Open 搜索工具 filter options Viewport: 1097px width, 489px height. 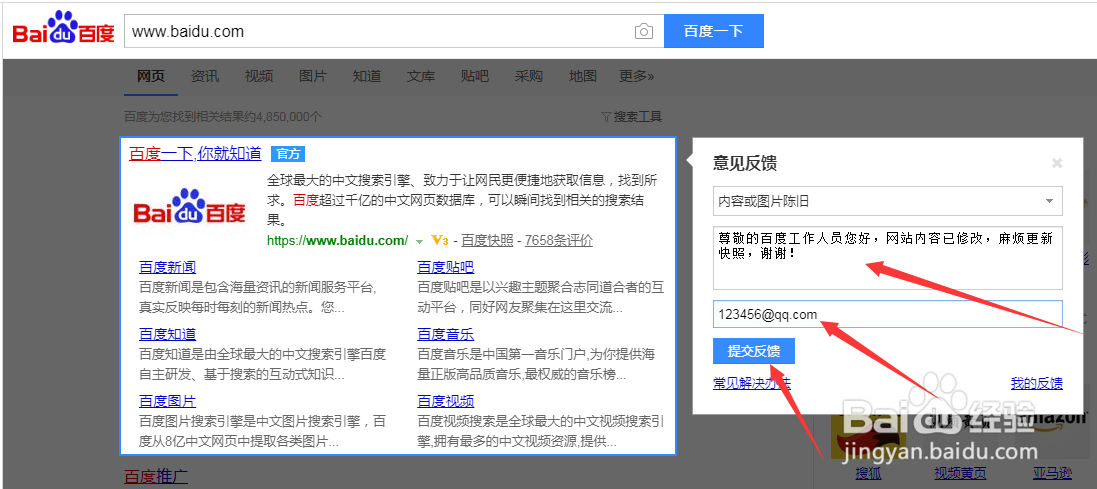point(631,117)
